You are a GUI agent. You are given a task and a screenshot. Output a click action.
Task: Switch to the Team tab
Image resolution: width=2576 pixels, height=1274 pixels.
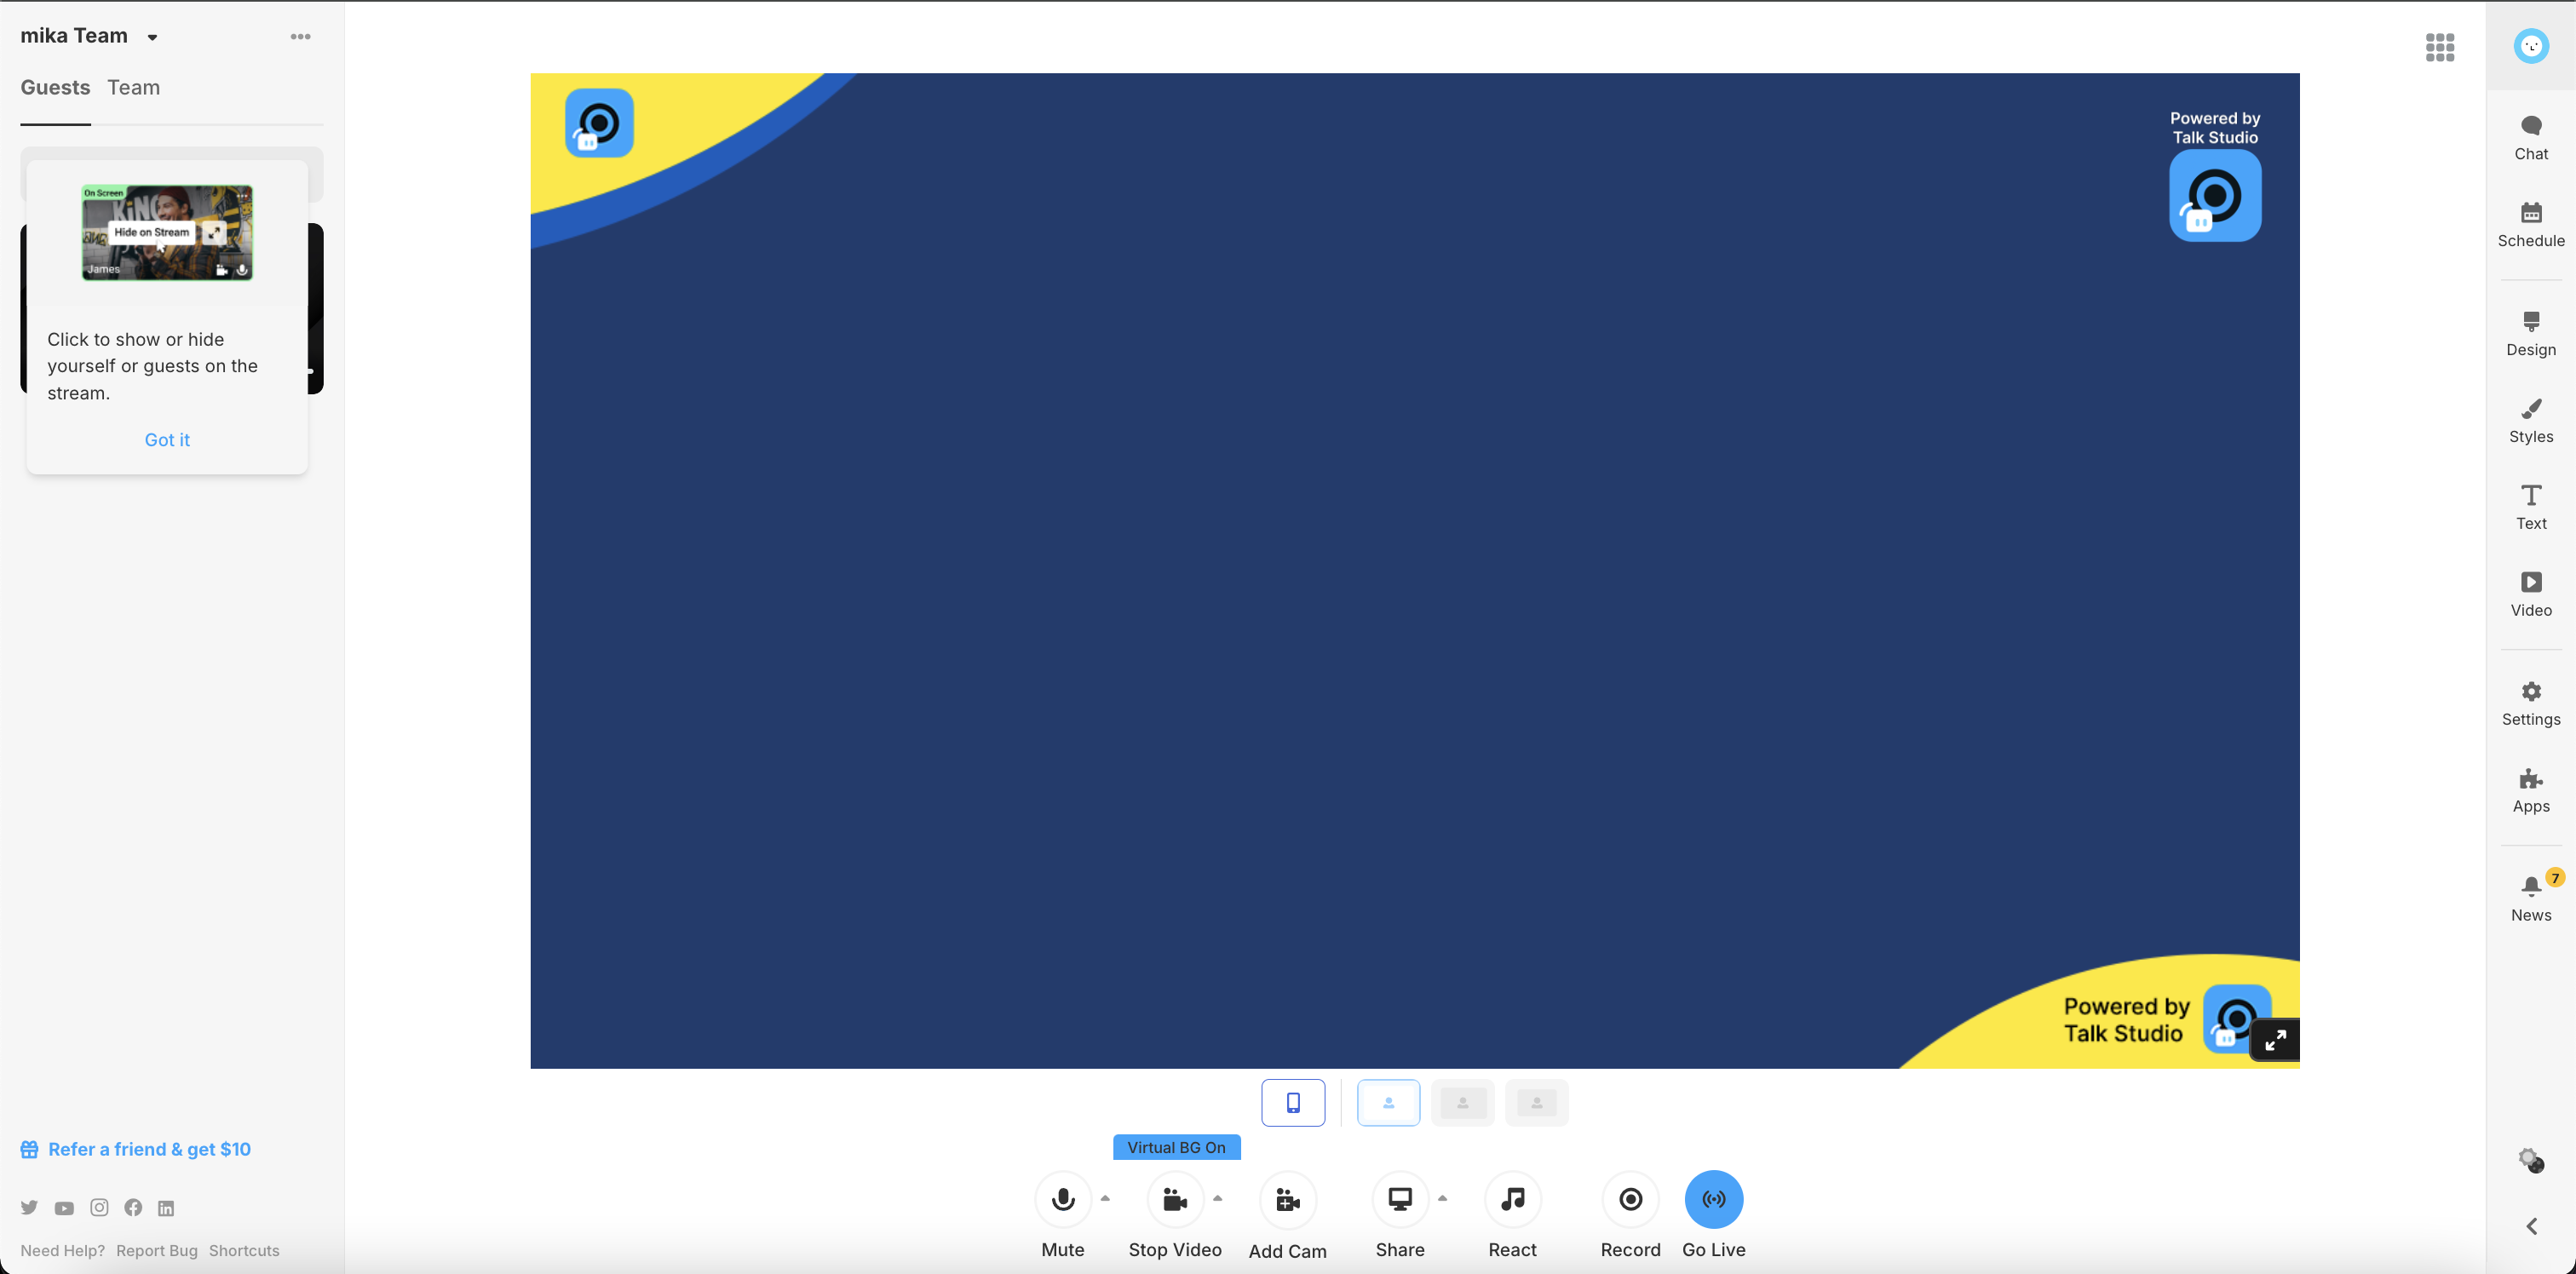[134, 88]
